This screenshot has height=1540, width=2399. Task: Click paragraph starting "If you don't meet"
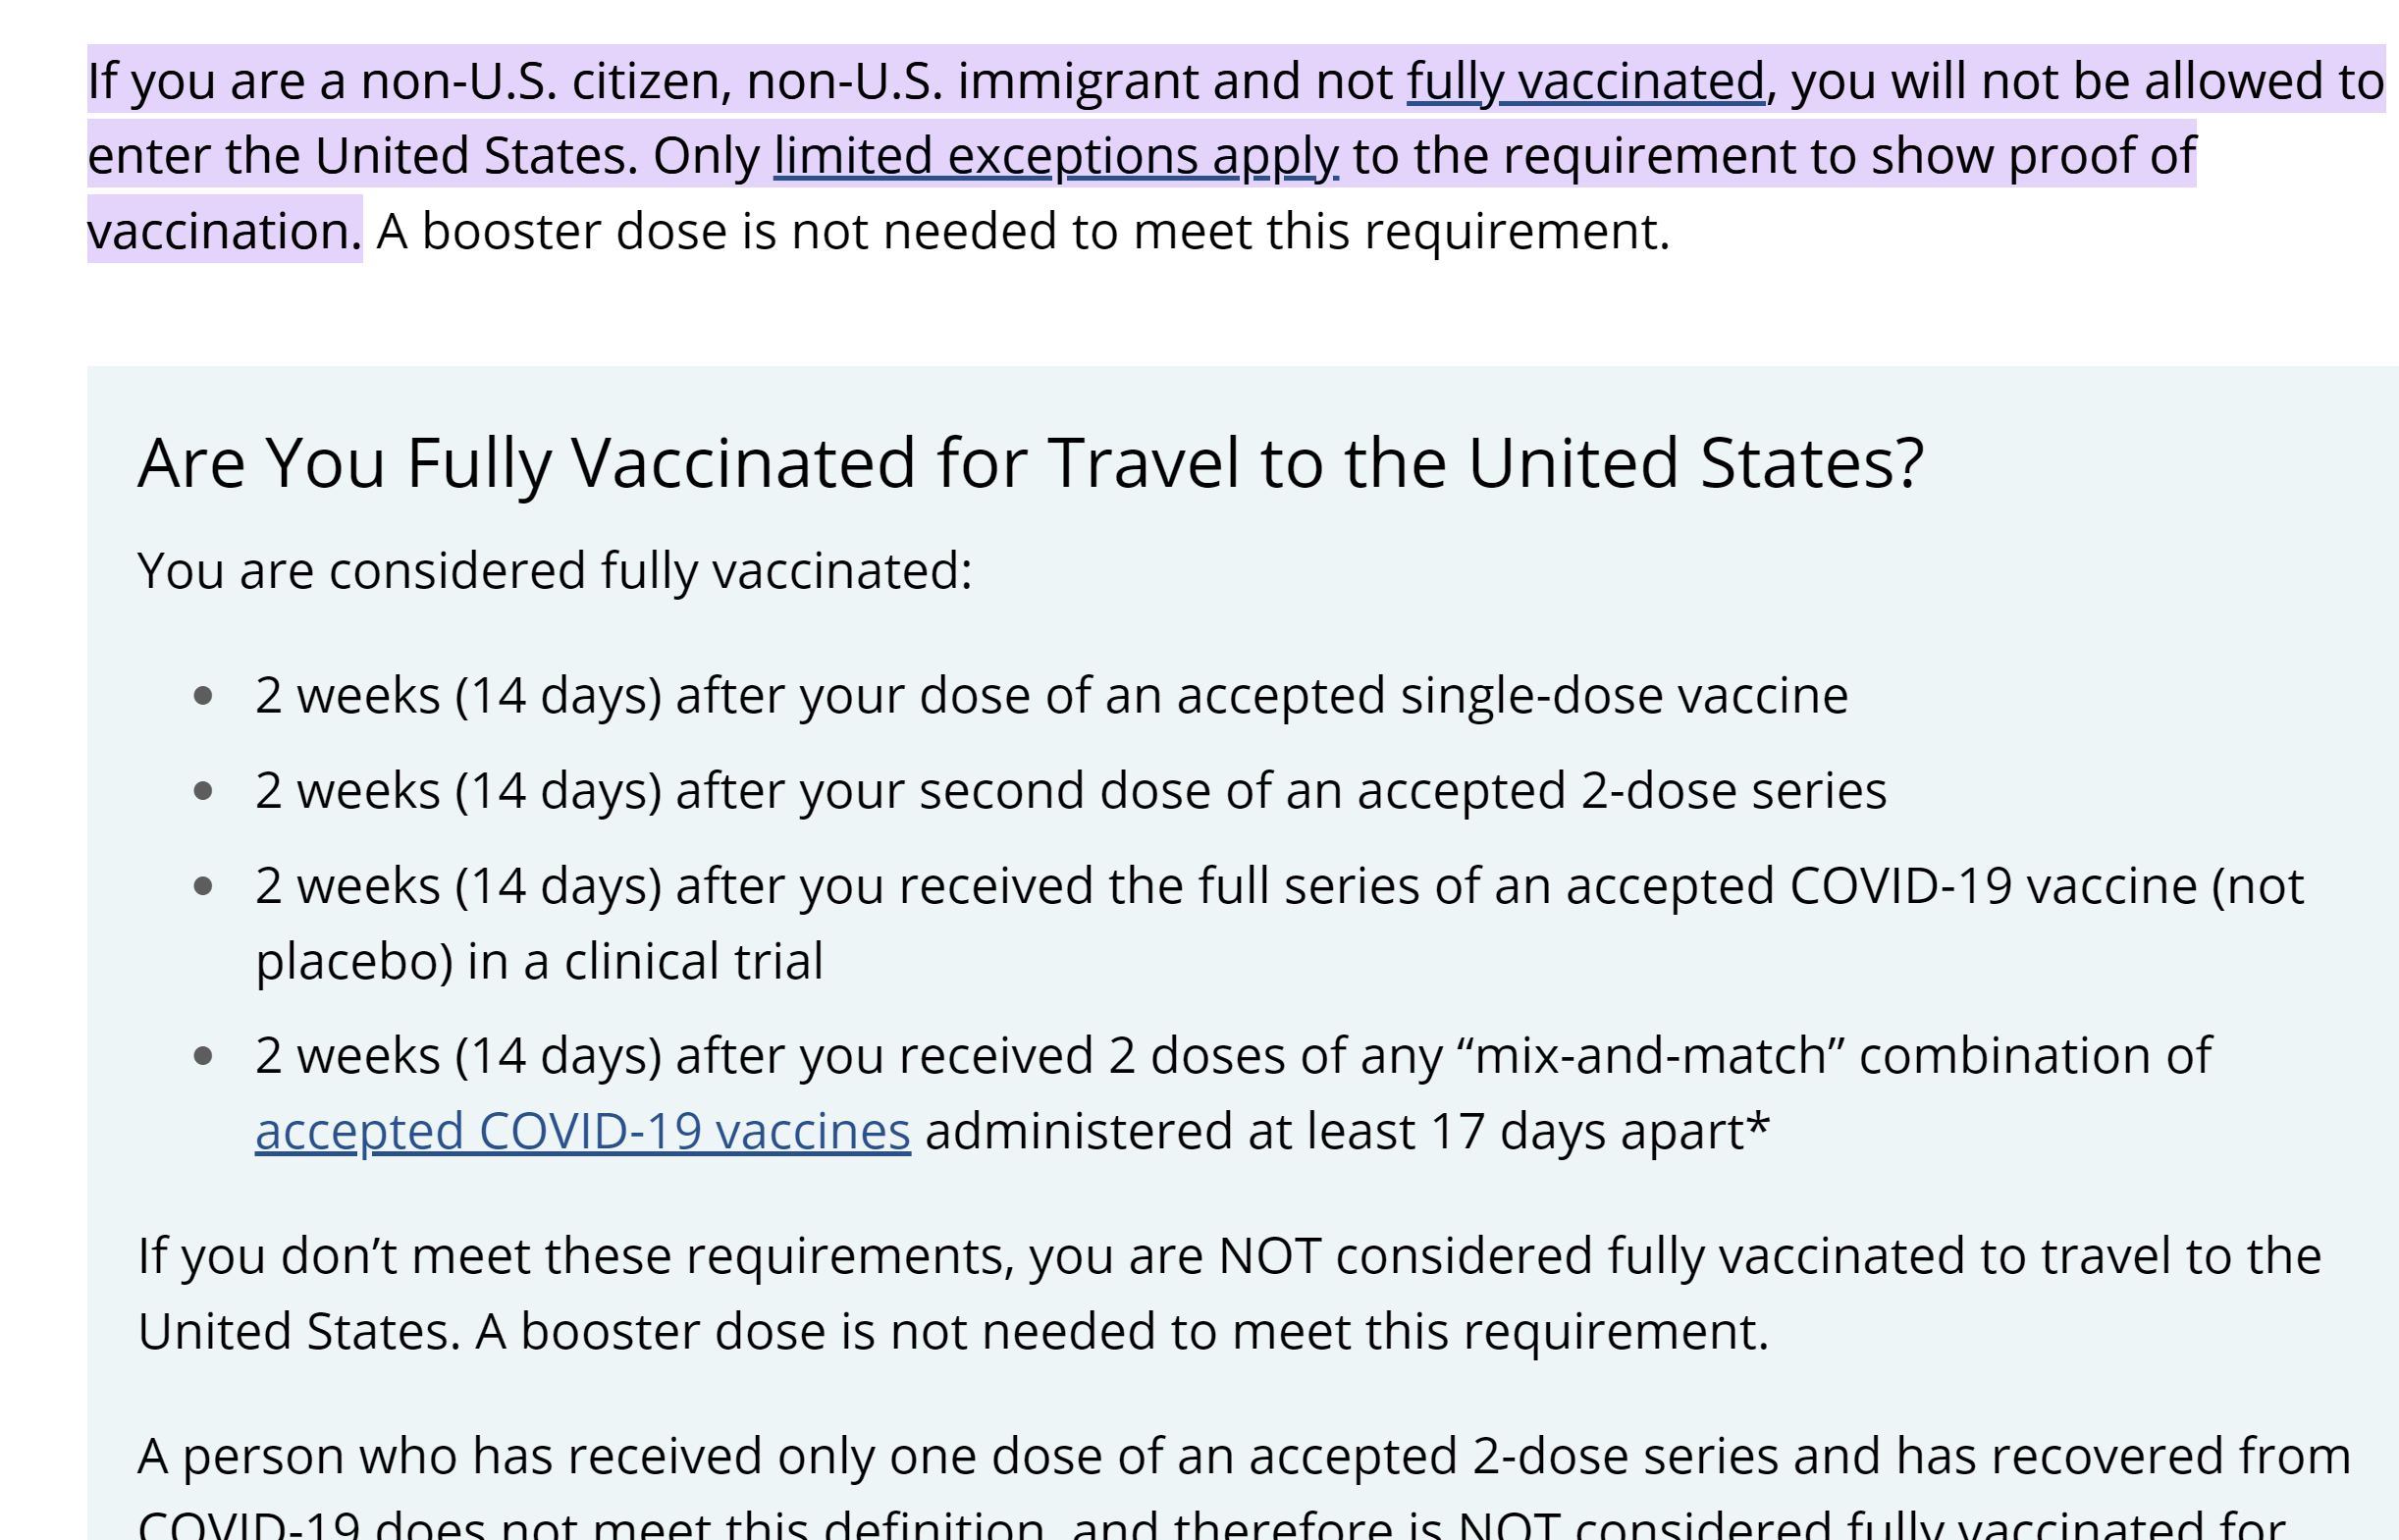[x=1229, y=1294]
